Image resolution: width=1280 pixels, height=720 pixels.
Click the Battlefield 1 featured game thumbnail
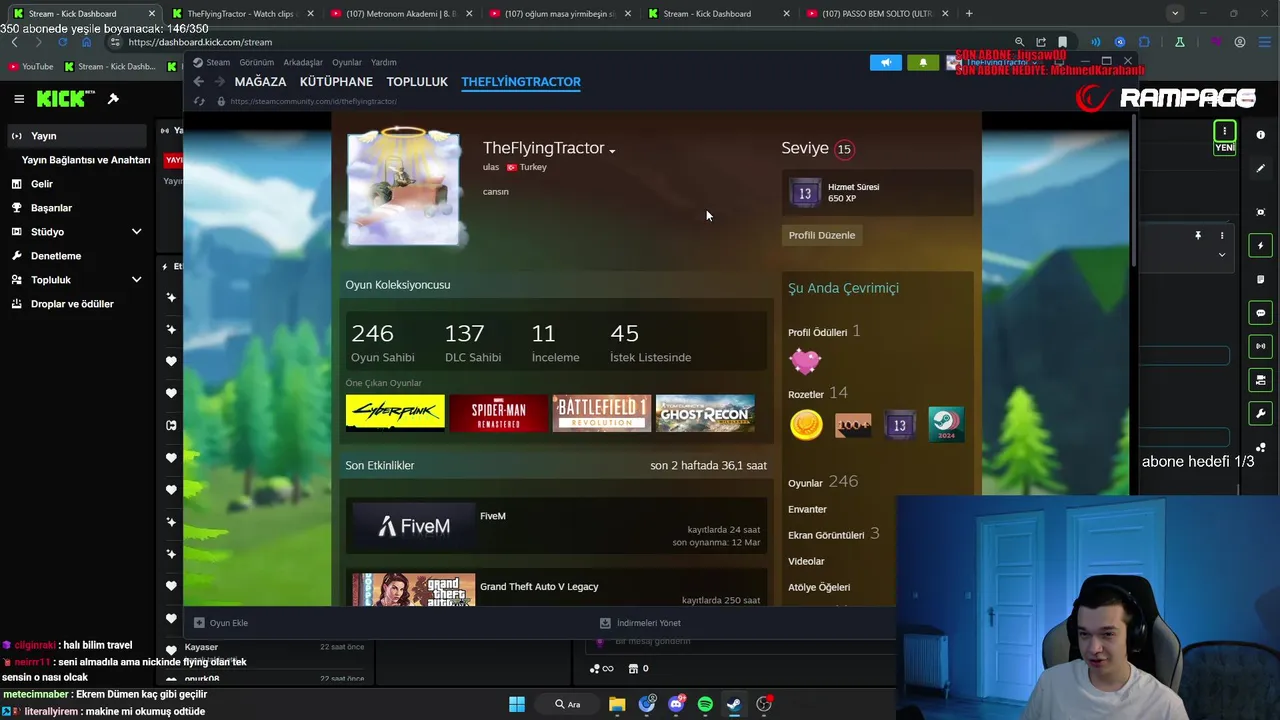point(602,413)
